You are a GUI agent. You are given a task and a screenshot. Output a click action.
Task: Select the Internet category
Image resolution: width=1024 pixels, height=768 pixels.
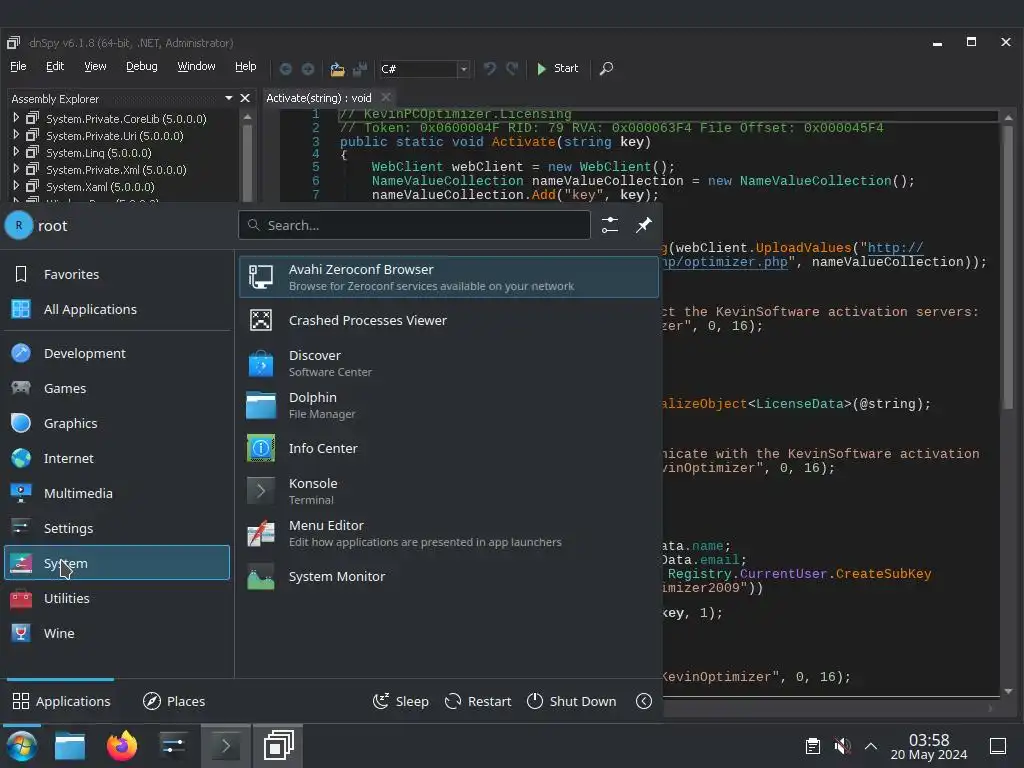click(x=117, y=458)
